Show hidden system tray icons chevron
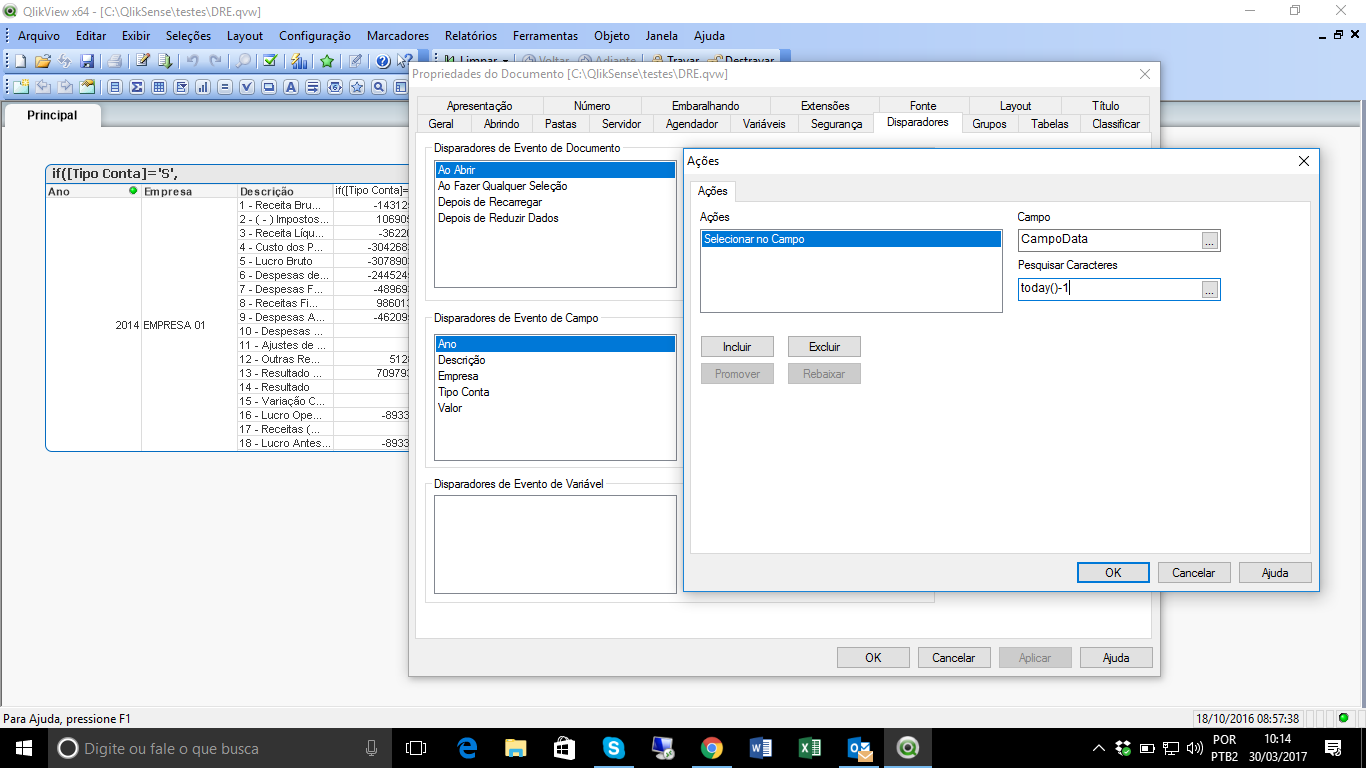The width and height of the screenshot is (1366, 768). [x=1098, y=748]
